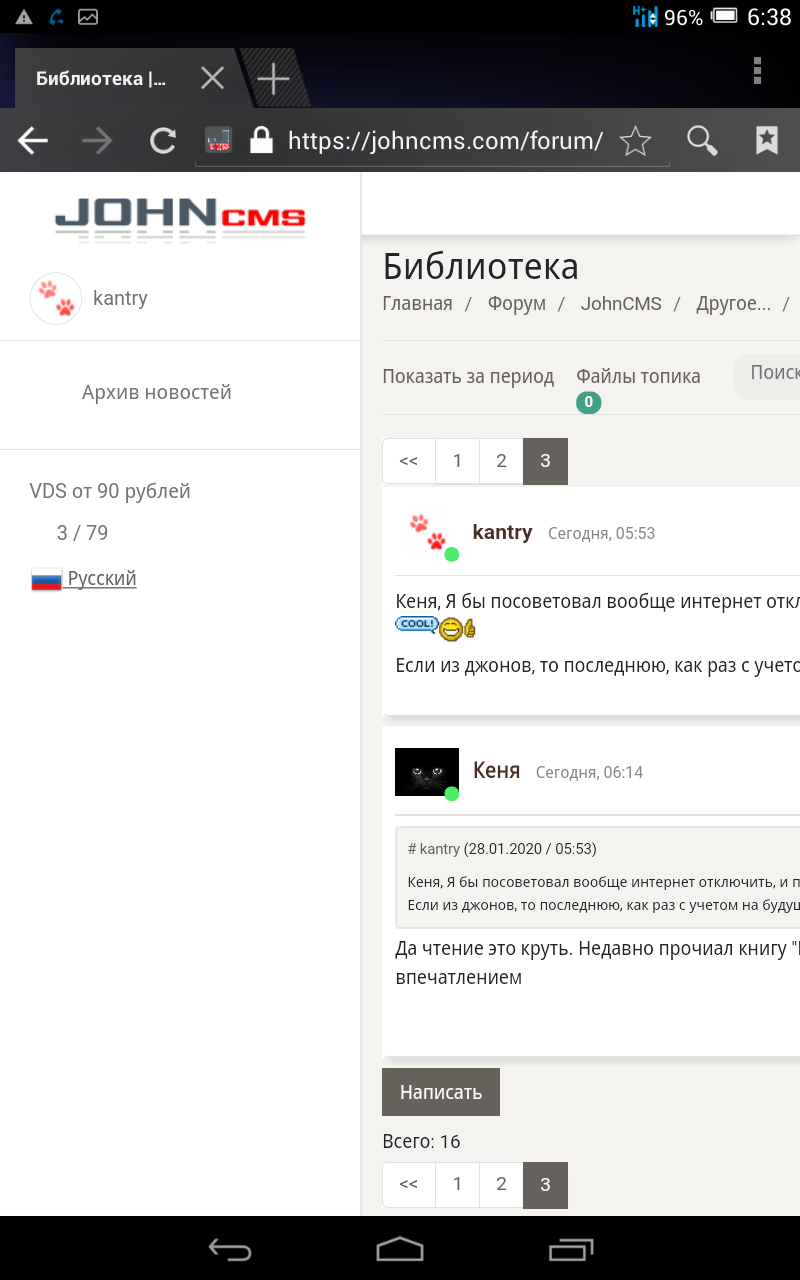800x1280 pixels.
Task: Reload the page with the refresh icon
Action: point(162,141)
